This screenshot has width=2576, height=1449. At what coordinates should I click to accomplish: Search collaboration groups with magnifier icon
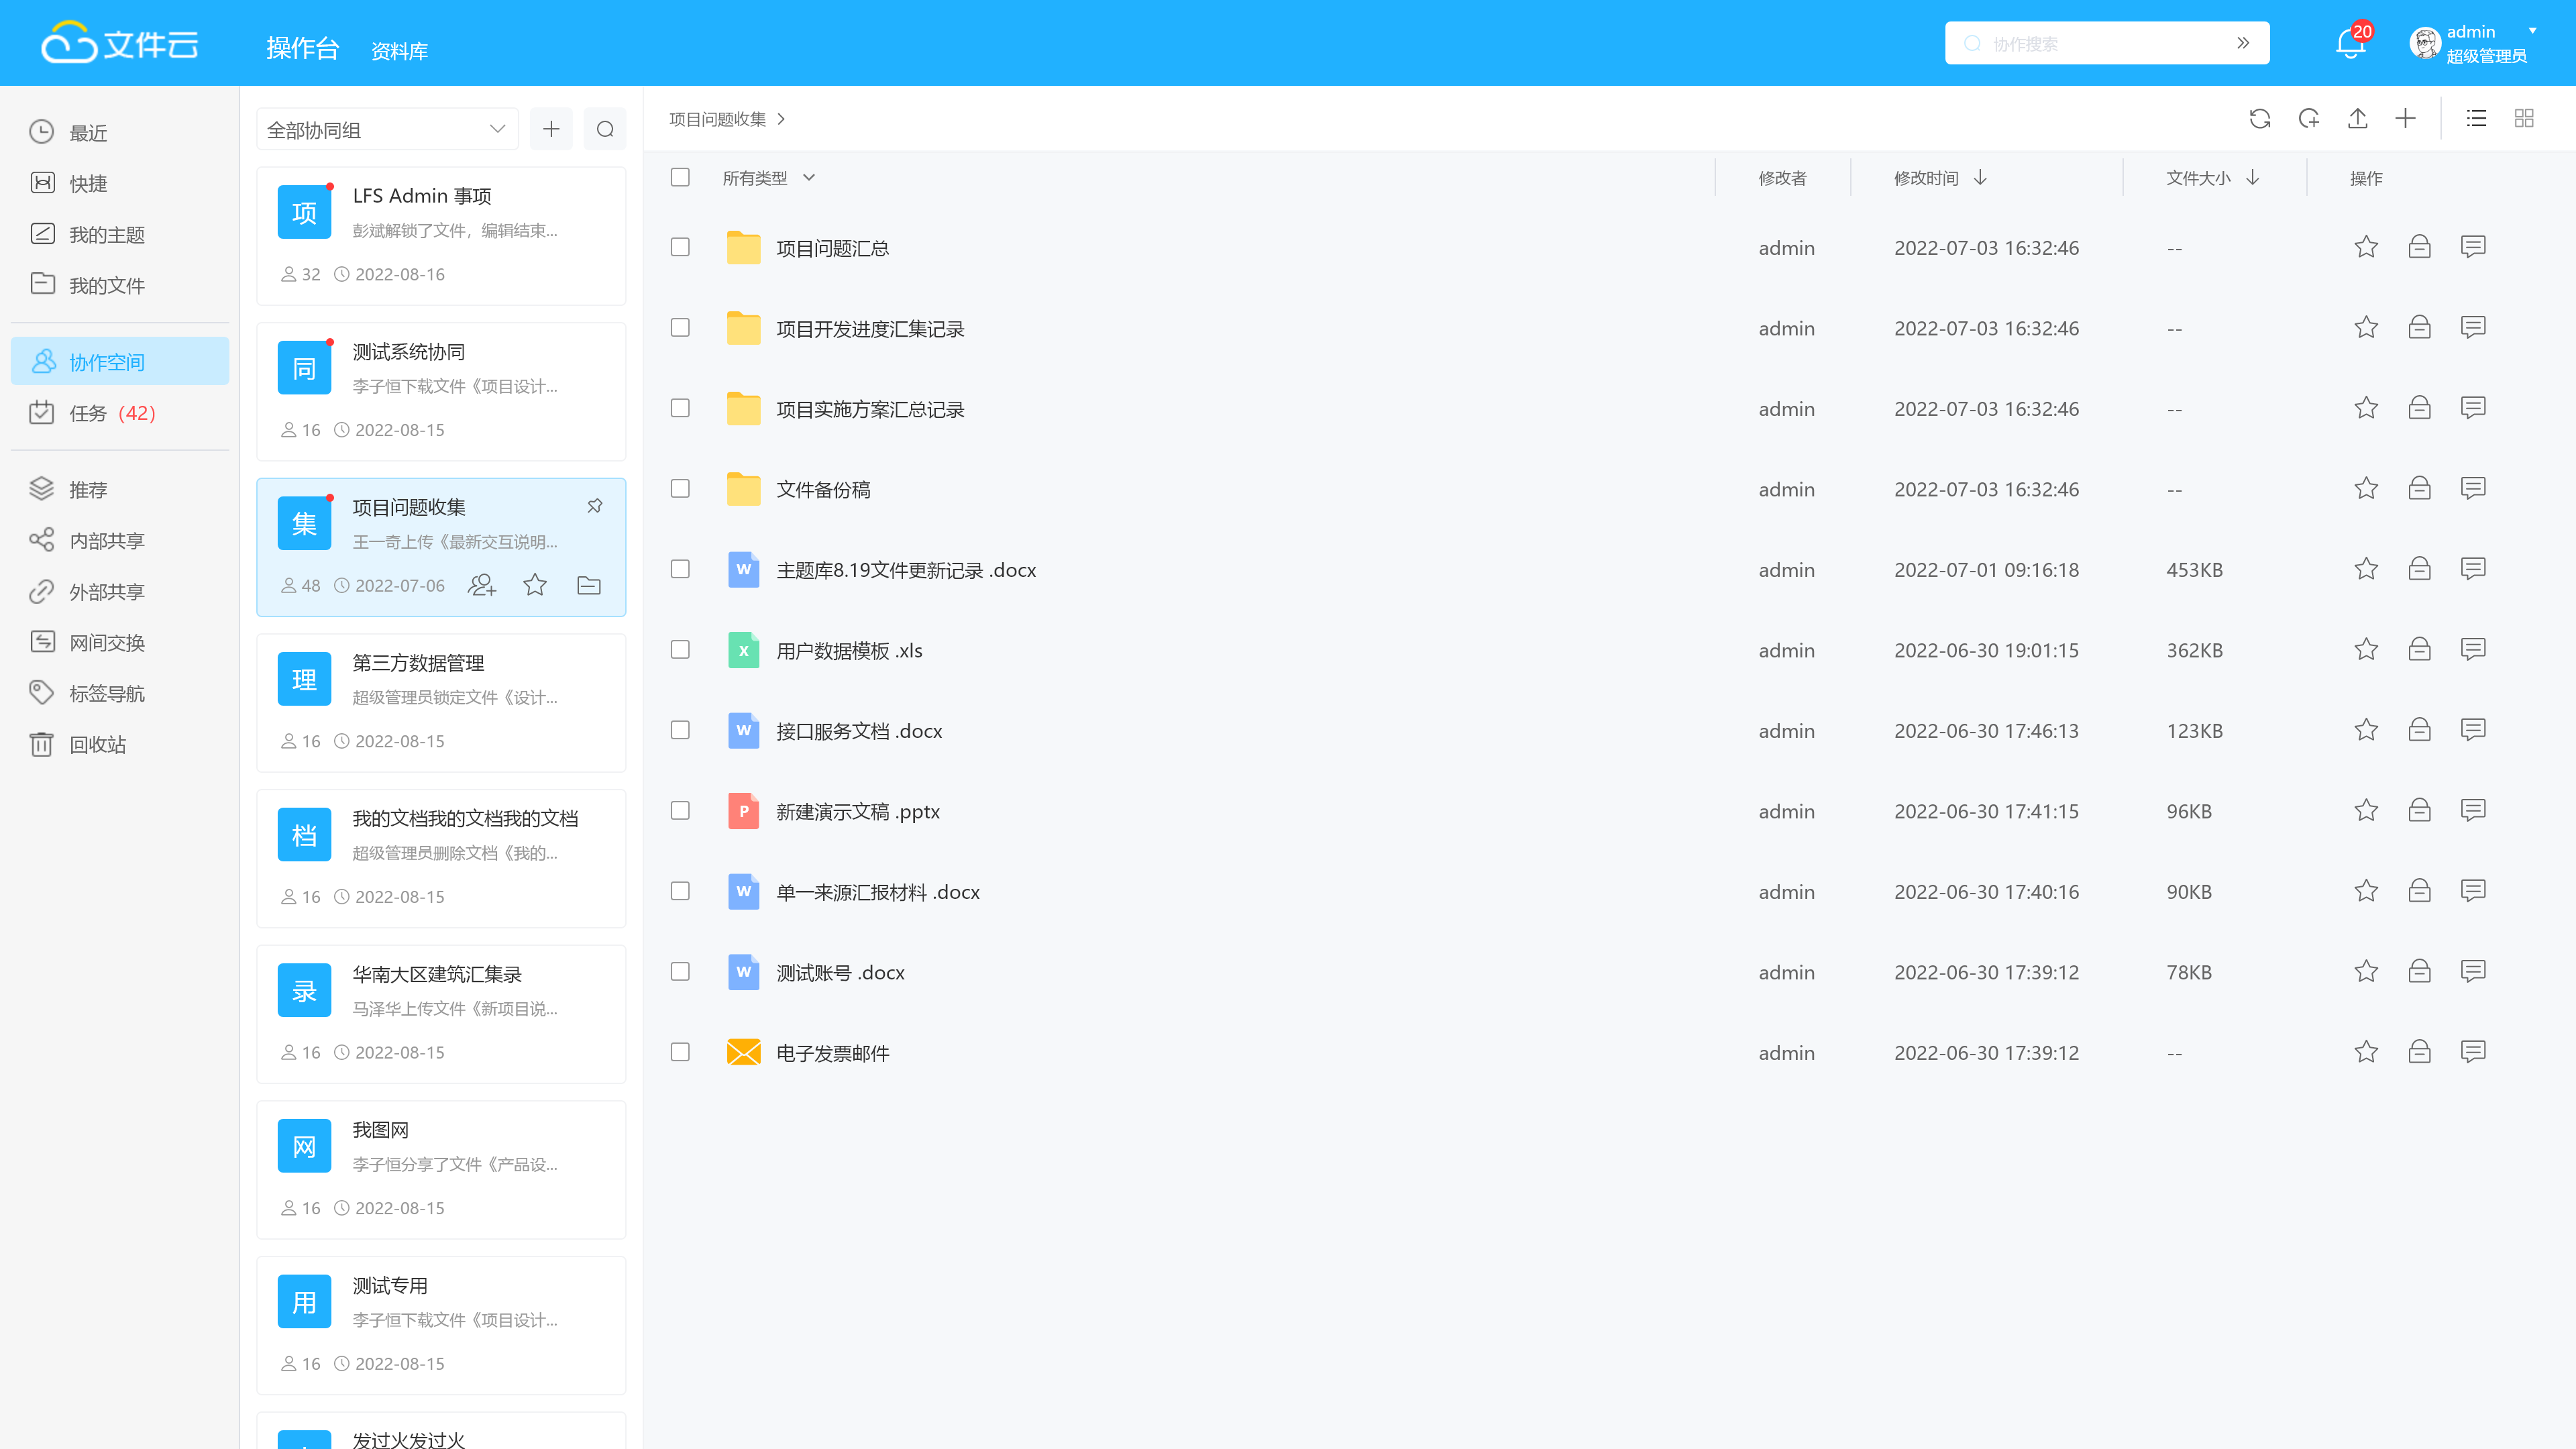click(x=605, y=129)
